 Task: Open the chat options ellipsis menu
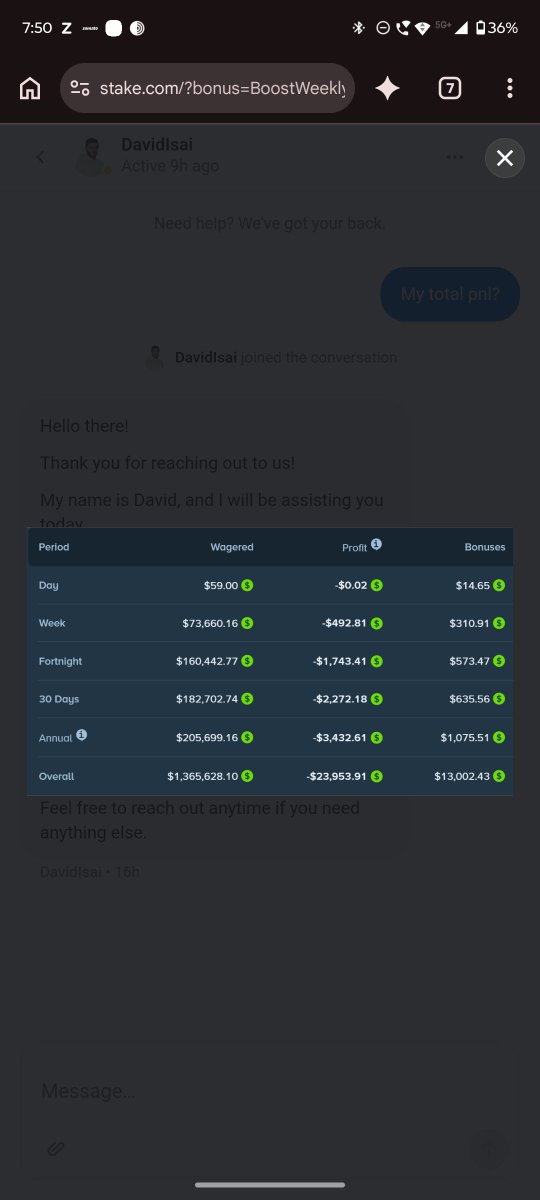(455, 157)
